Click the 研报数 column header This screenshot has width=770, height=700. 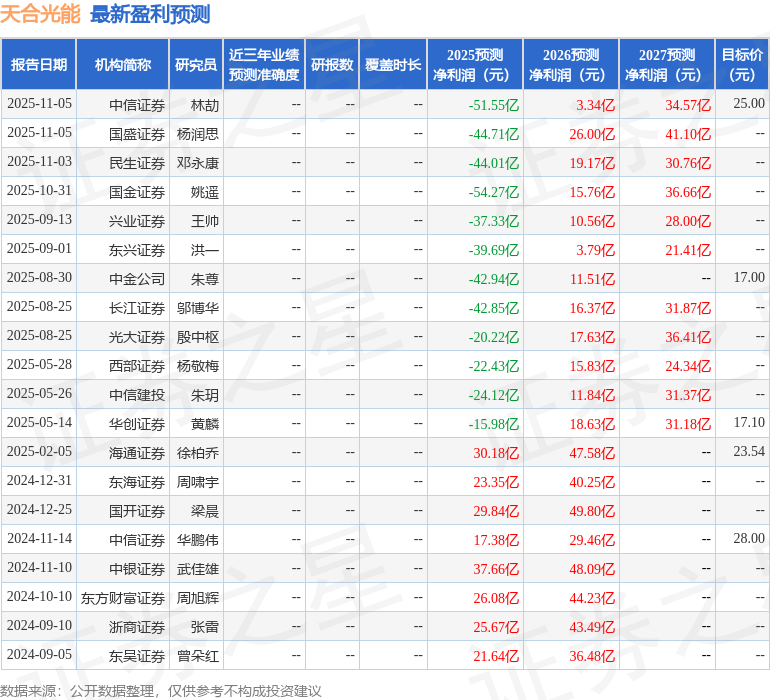(x=332, y=65)
